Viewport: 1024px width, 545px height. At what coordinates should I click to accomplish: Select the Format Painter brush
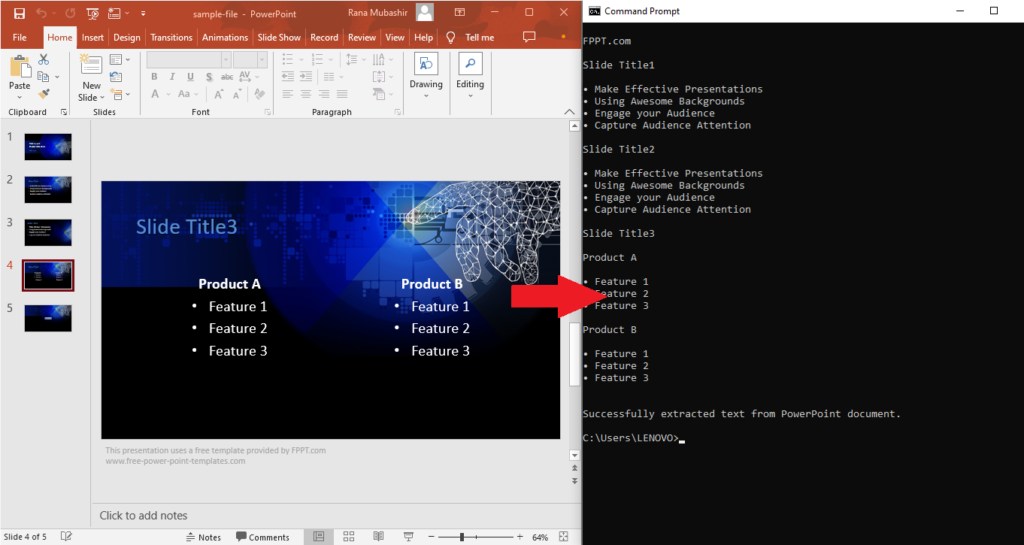pyautogui.click(x=44, y=93)
